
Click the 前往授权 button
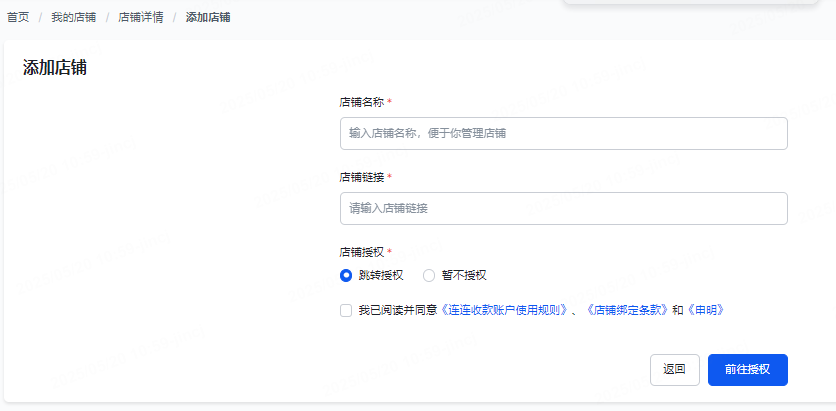click(x=747, y=369)
